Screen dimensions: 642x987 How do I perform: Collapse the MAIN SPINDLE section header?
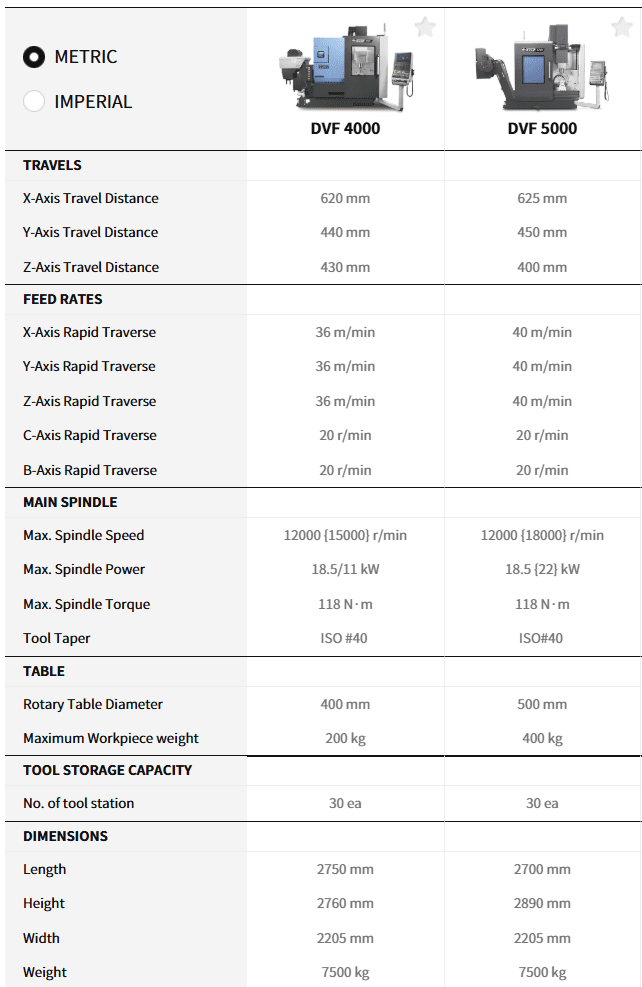click(x=70, y=502)
